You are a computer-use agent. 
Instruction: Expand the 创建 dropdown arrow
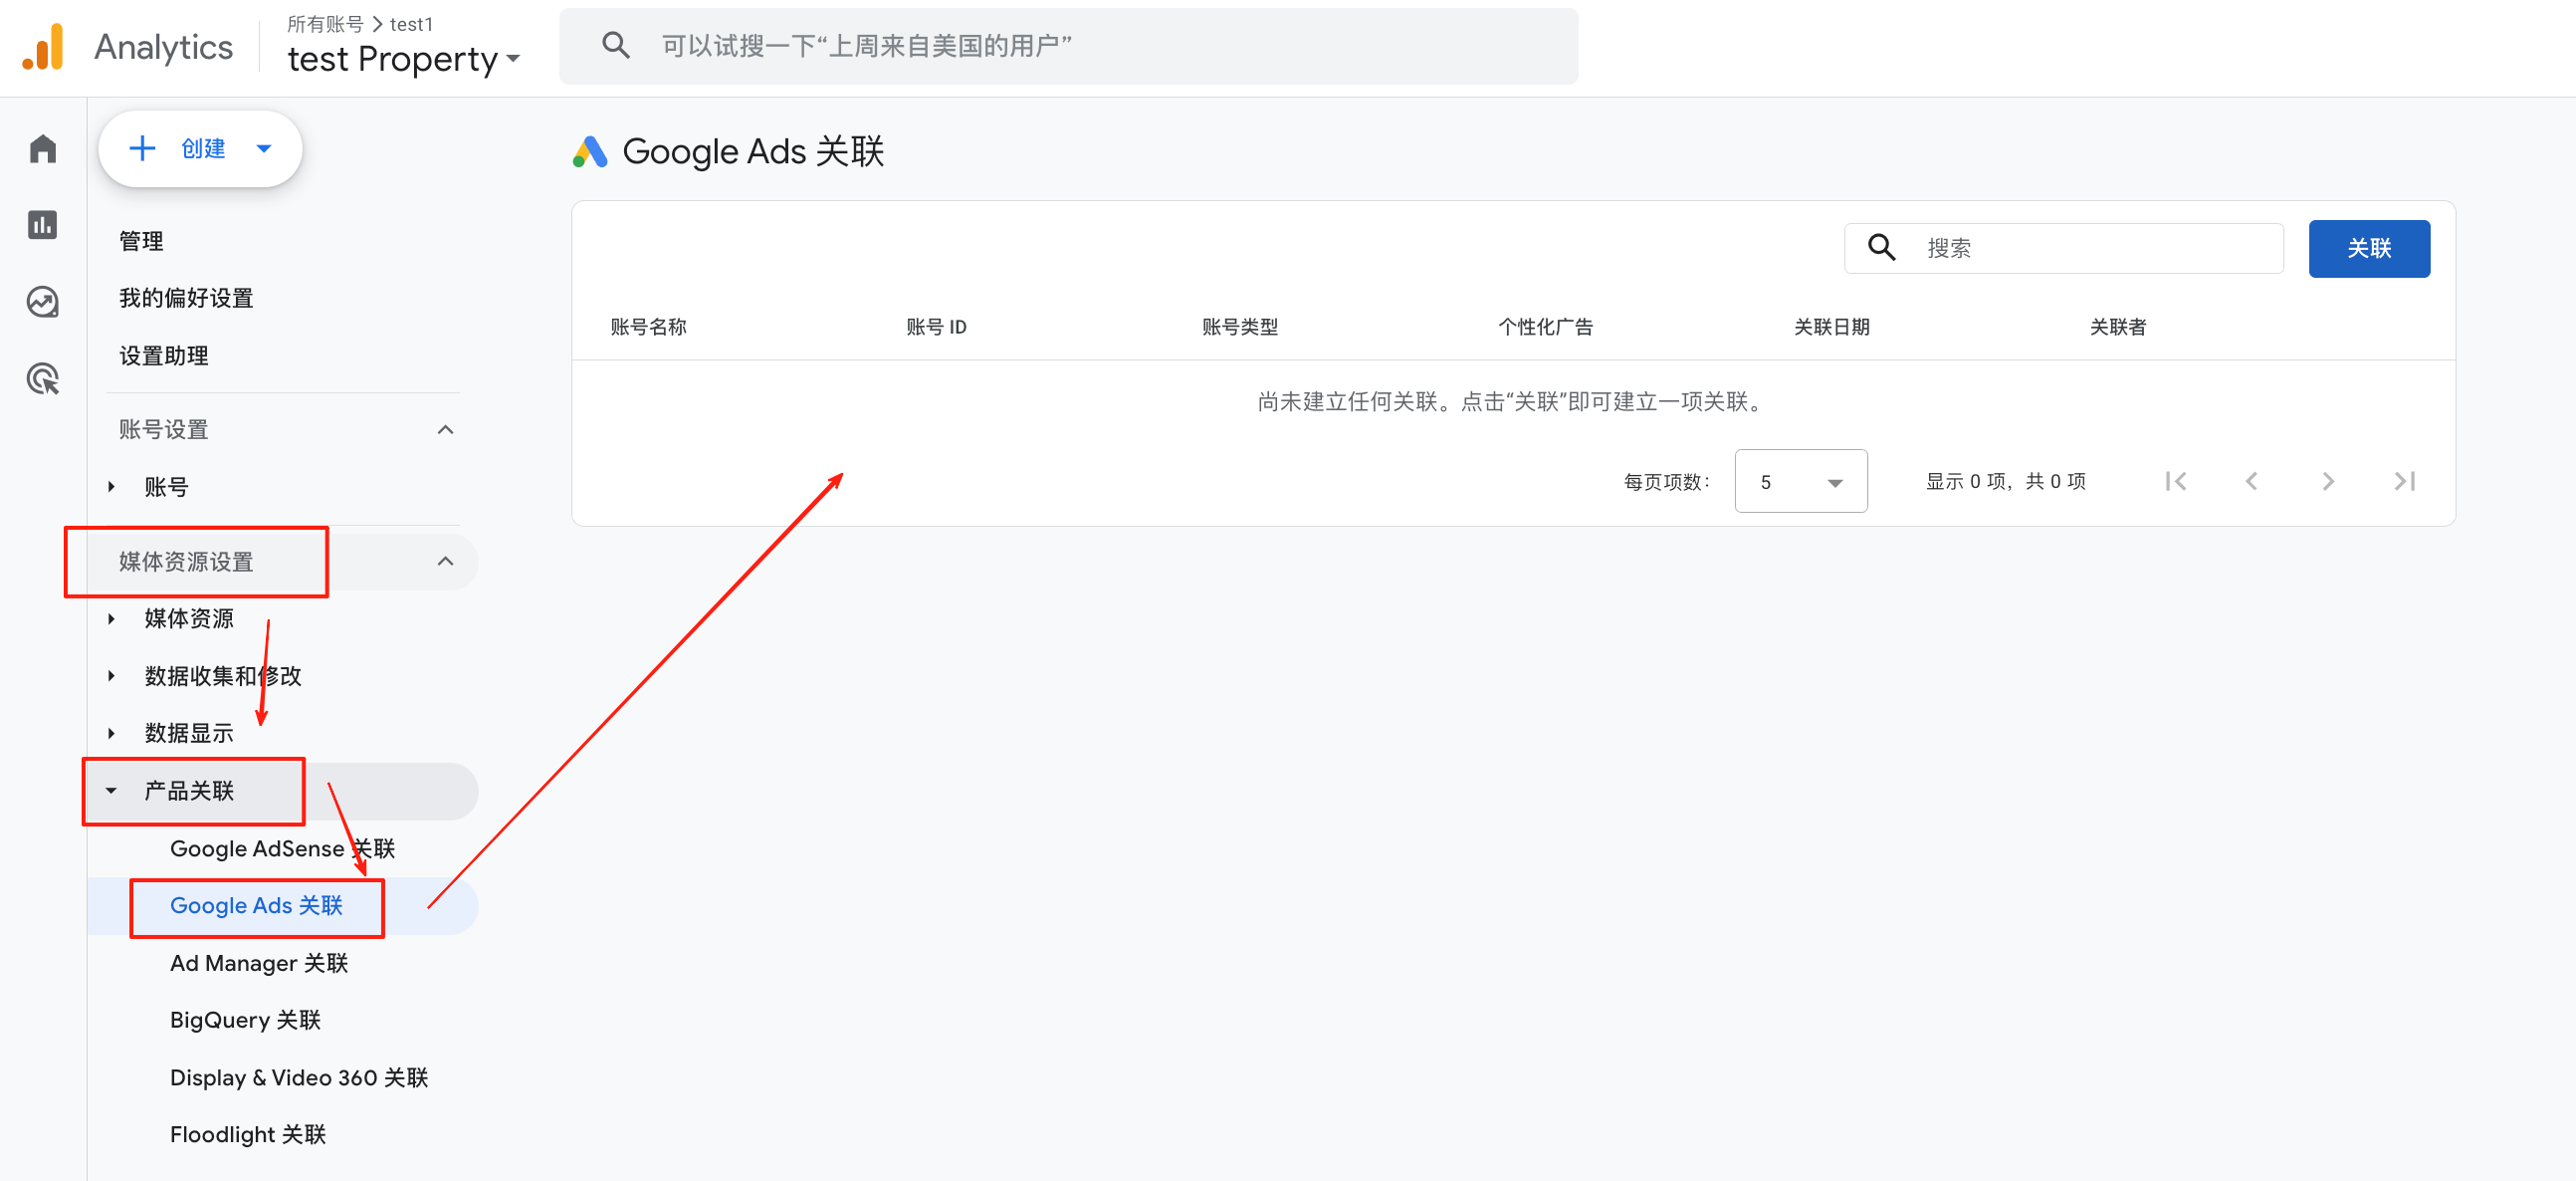[263, 148]
